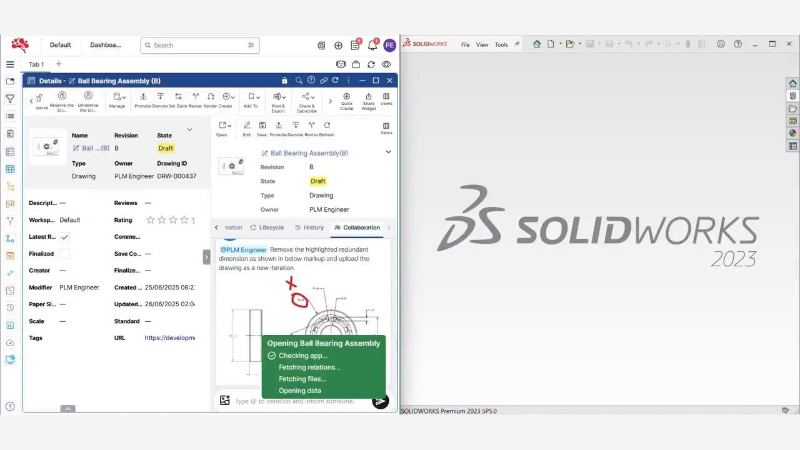Toggle the Latest Revision checkbox
800x450 pixels.
tap(65, 237)
